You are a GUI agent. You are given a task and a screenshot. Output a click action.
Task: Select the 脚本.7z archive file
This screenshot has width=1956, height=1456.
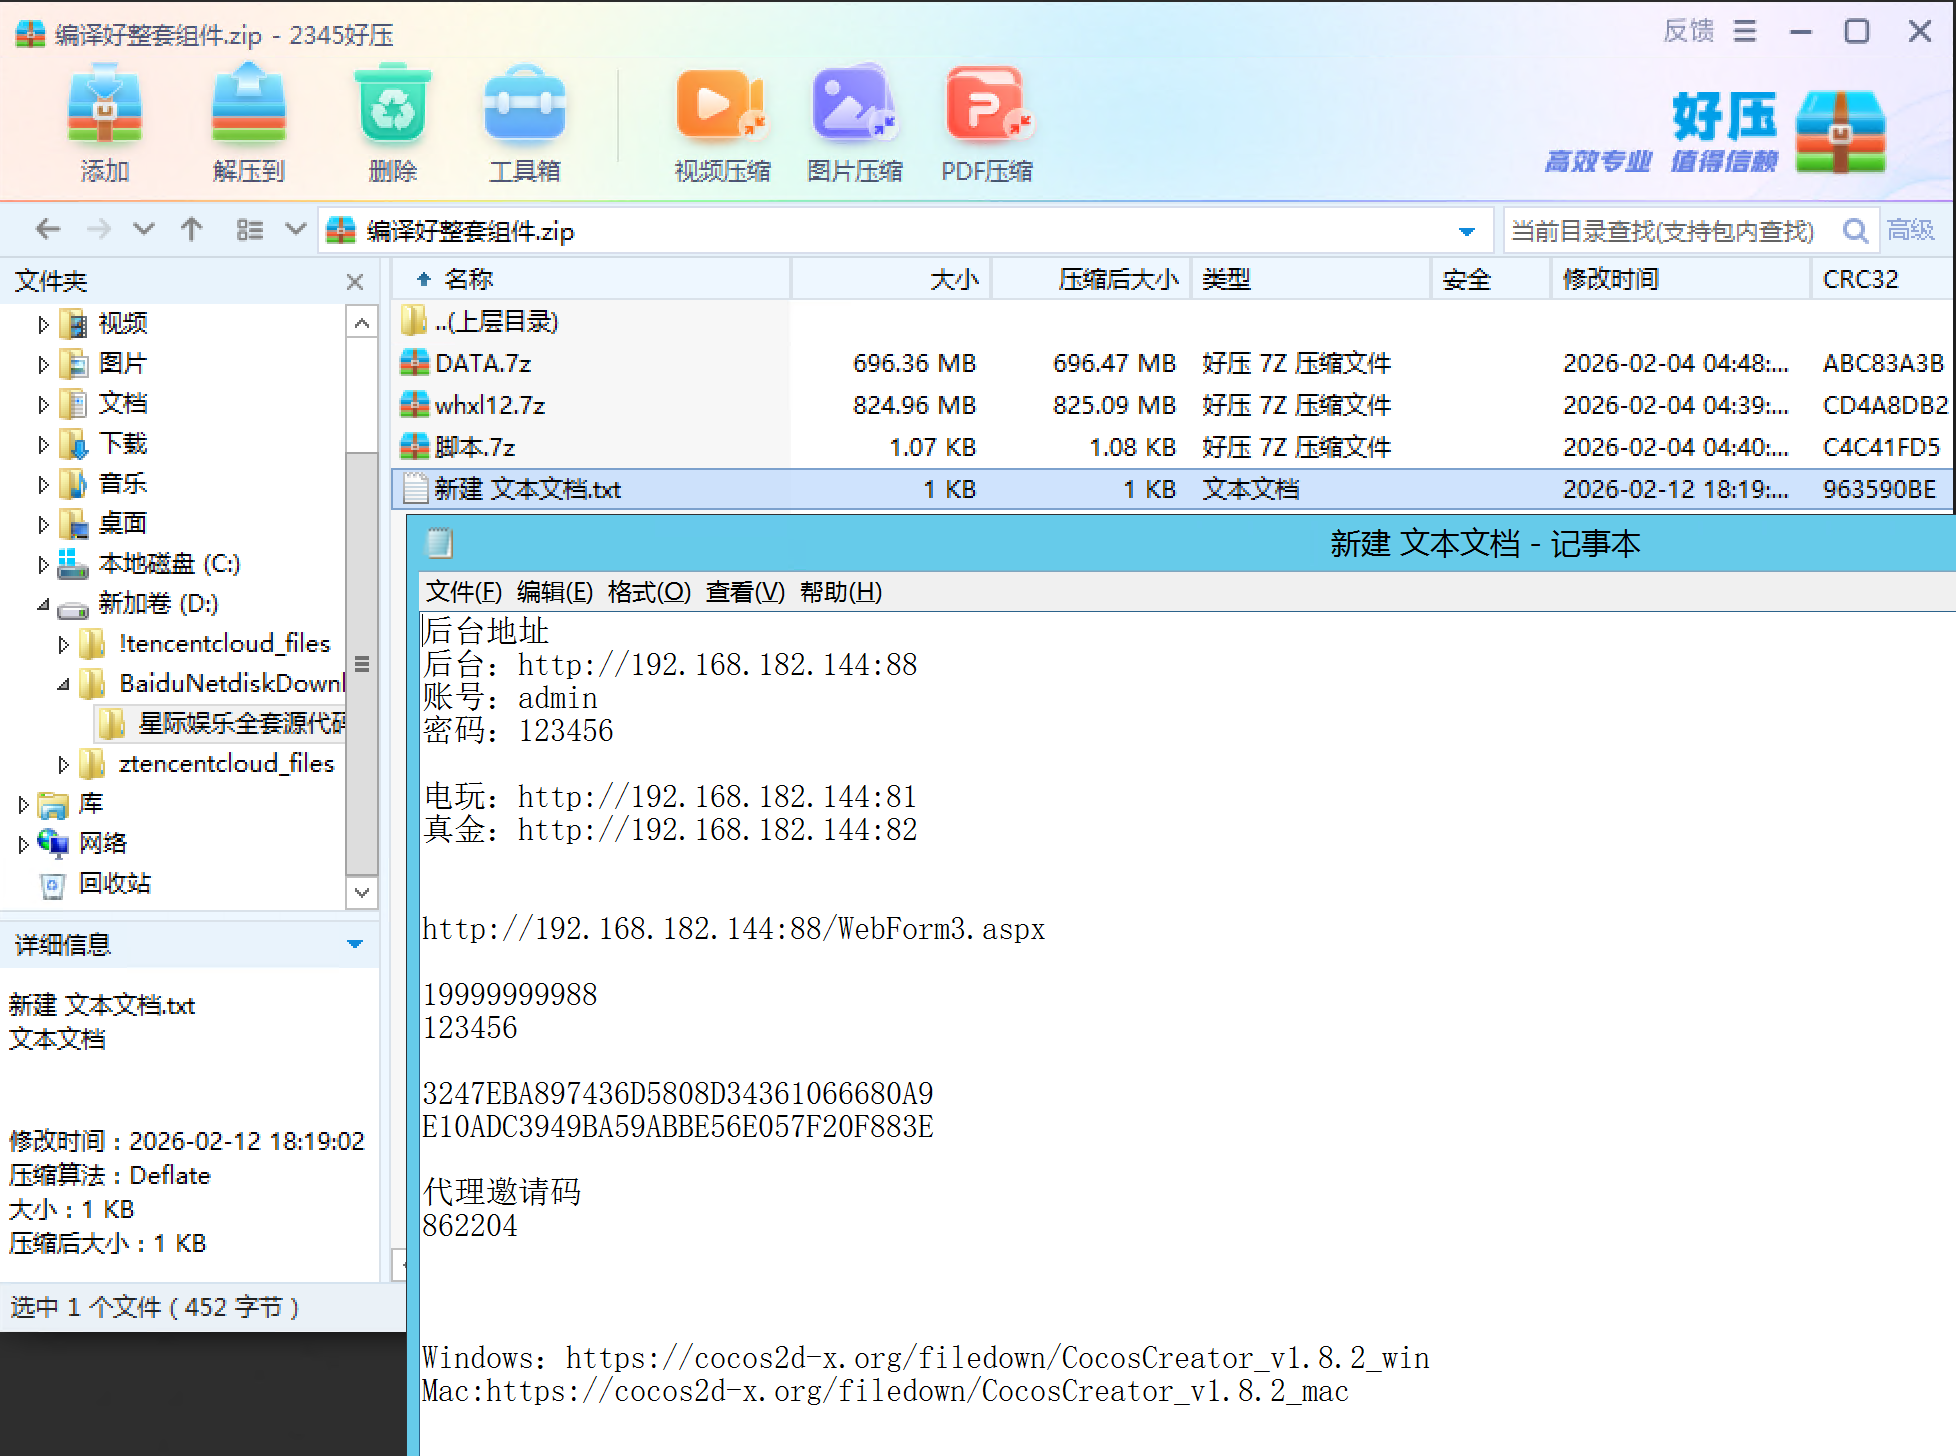(1173, 447)
